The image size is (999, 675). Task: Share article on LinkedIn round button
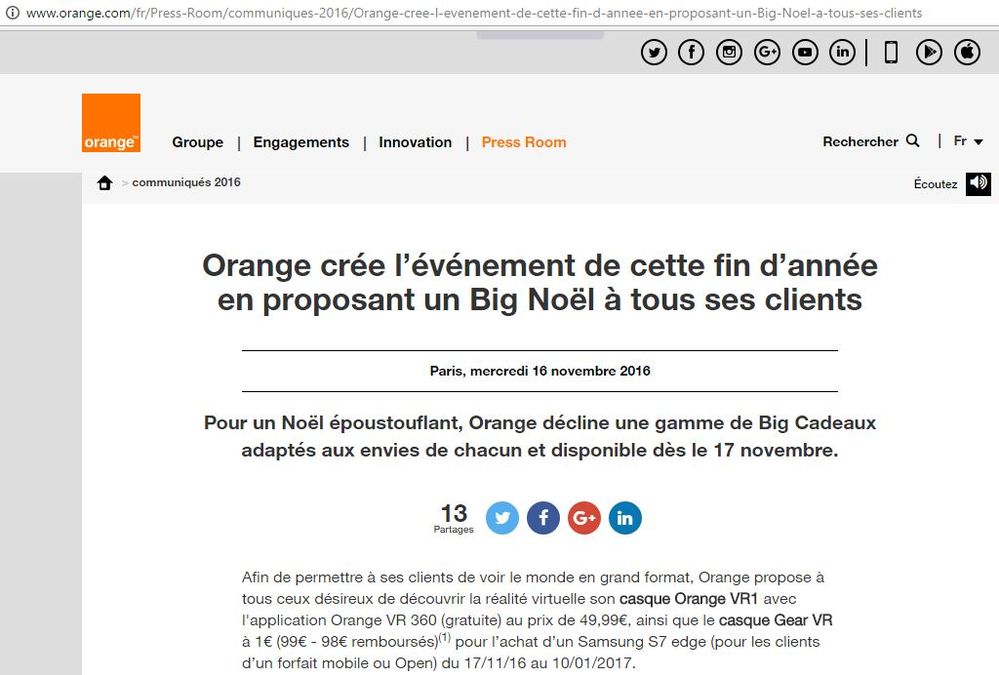coord(625,518)
